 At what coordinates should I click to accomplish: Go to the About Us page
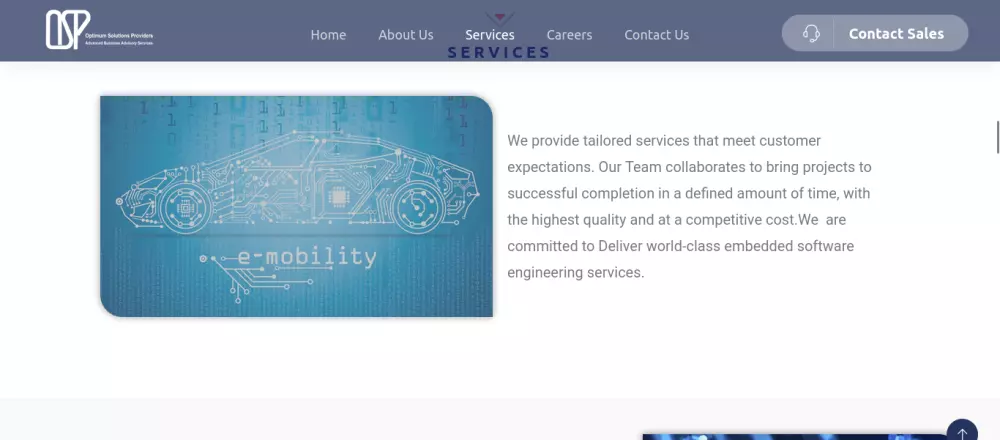tap(406, 35)
